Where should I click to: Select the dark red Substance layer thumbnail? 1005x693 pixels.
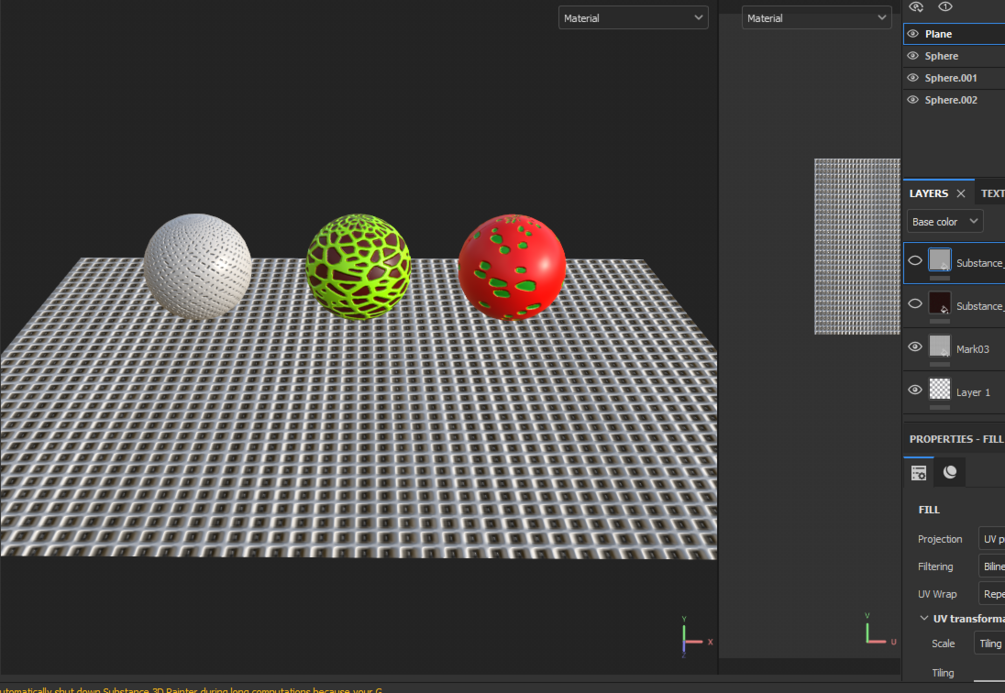(x=940, y=303)
